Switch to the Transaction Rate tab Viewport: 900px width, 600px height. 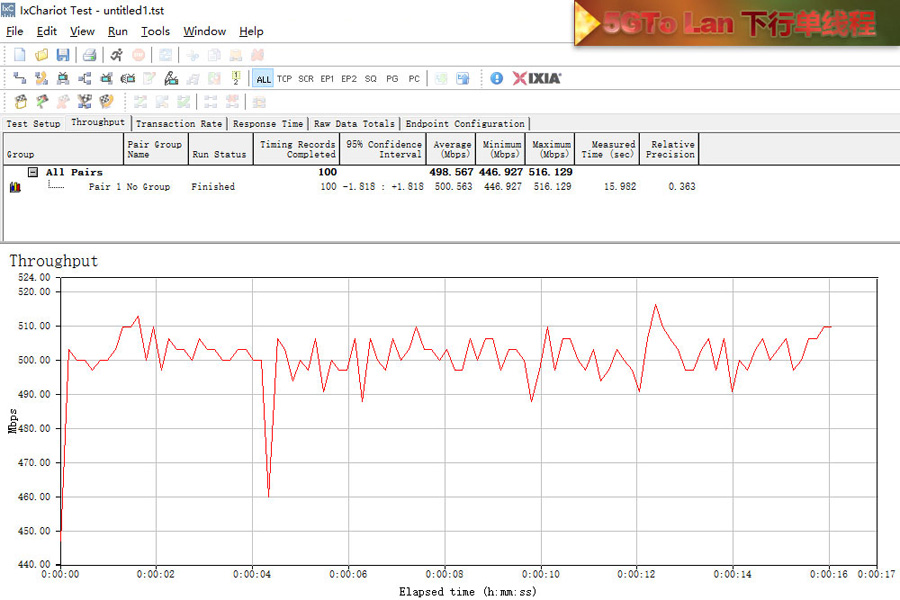pos(179,124)
